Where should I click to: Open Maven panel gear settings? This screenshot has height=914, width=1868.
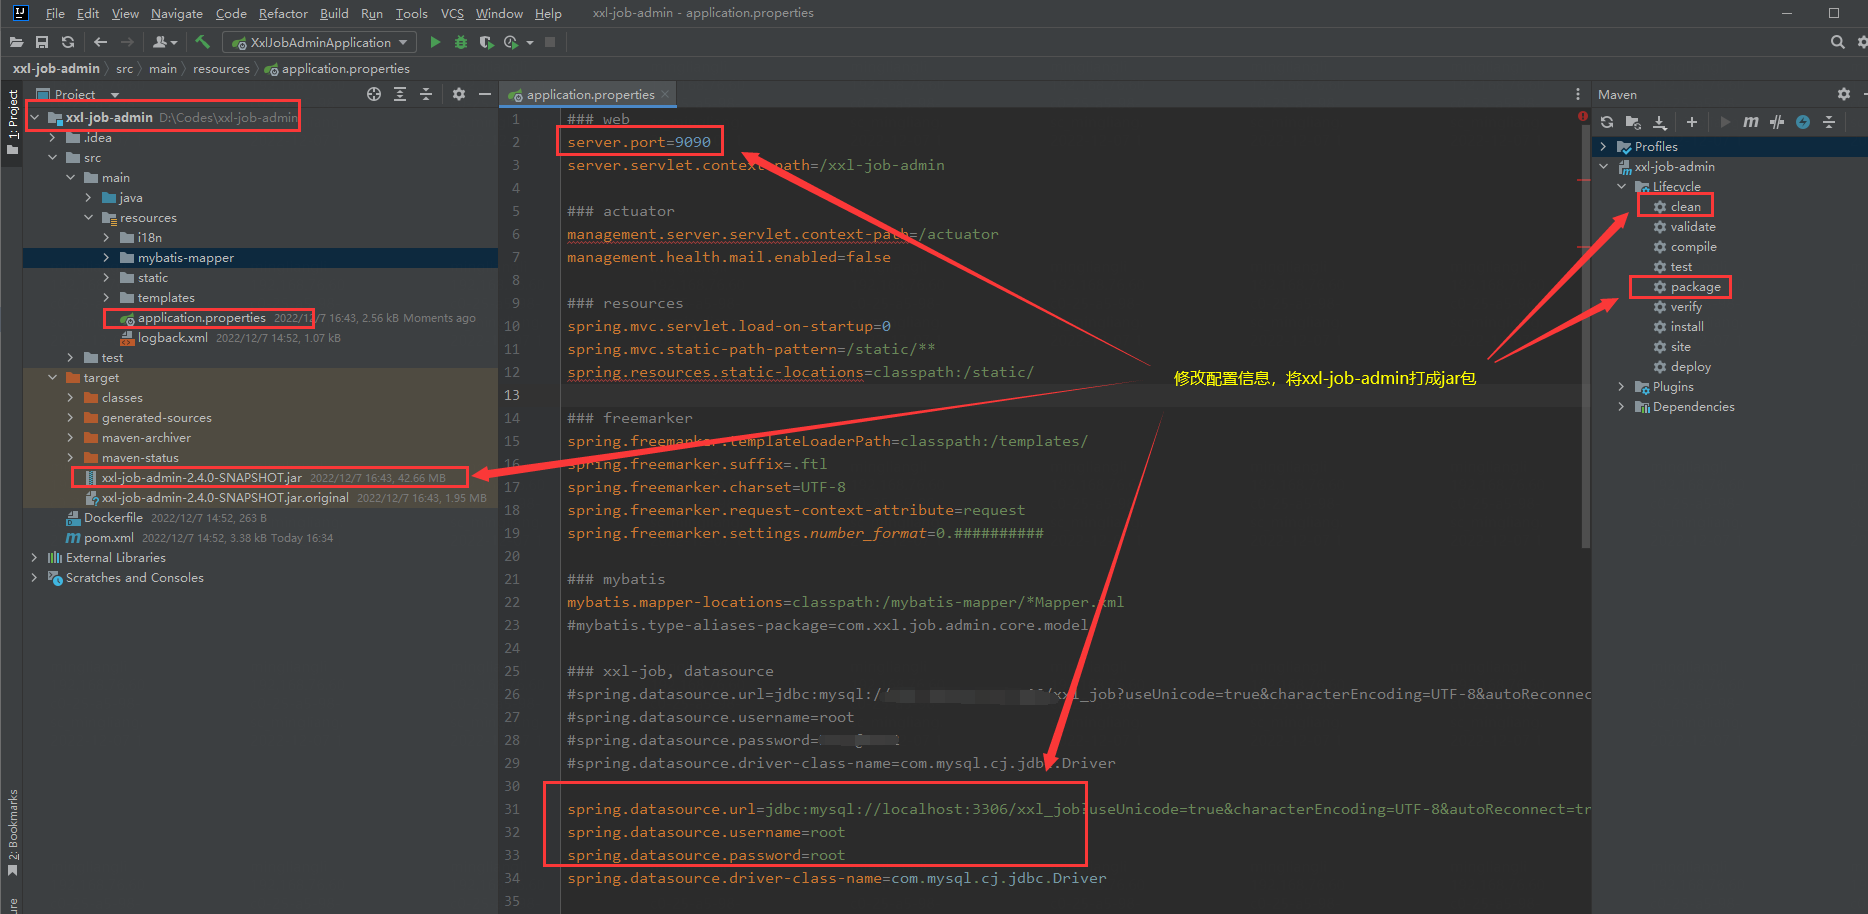click(1844, 94)
